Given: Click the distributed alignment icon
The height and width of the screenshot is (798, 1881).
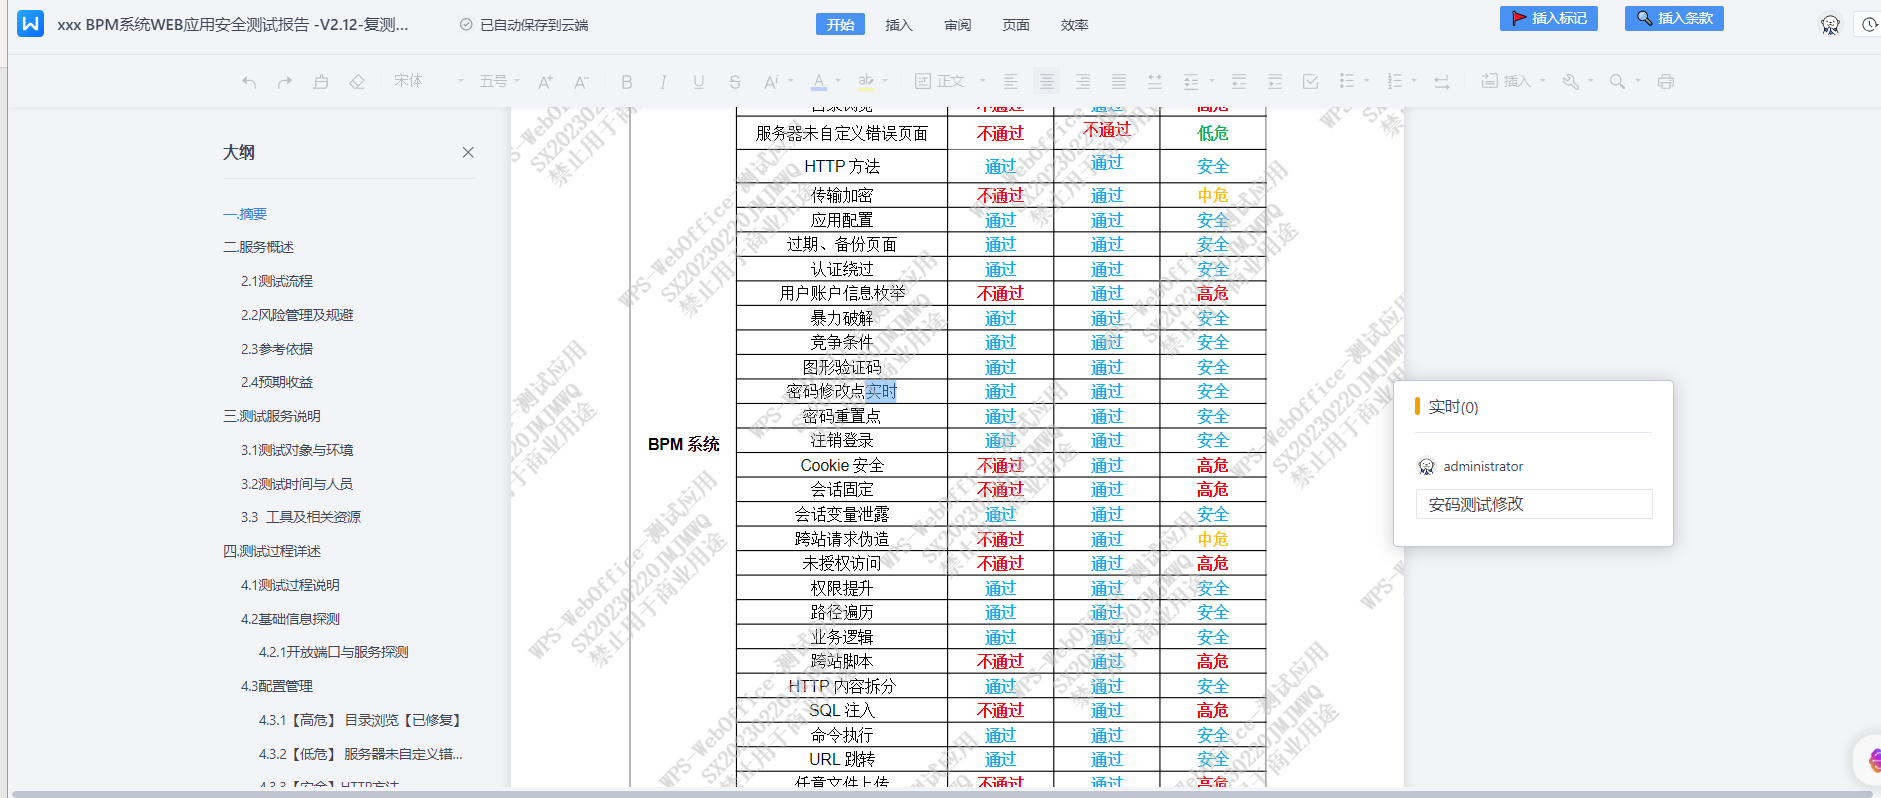Looking at the screenshot, I should [x=1155, y=82].
